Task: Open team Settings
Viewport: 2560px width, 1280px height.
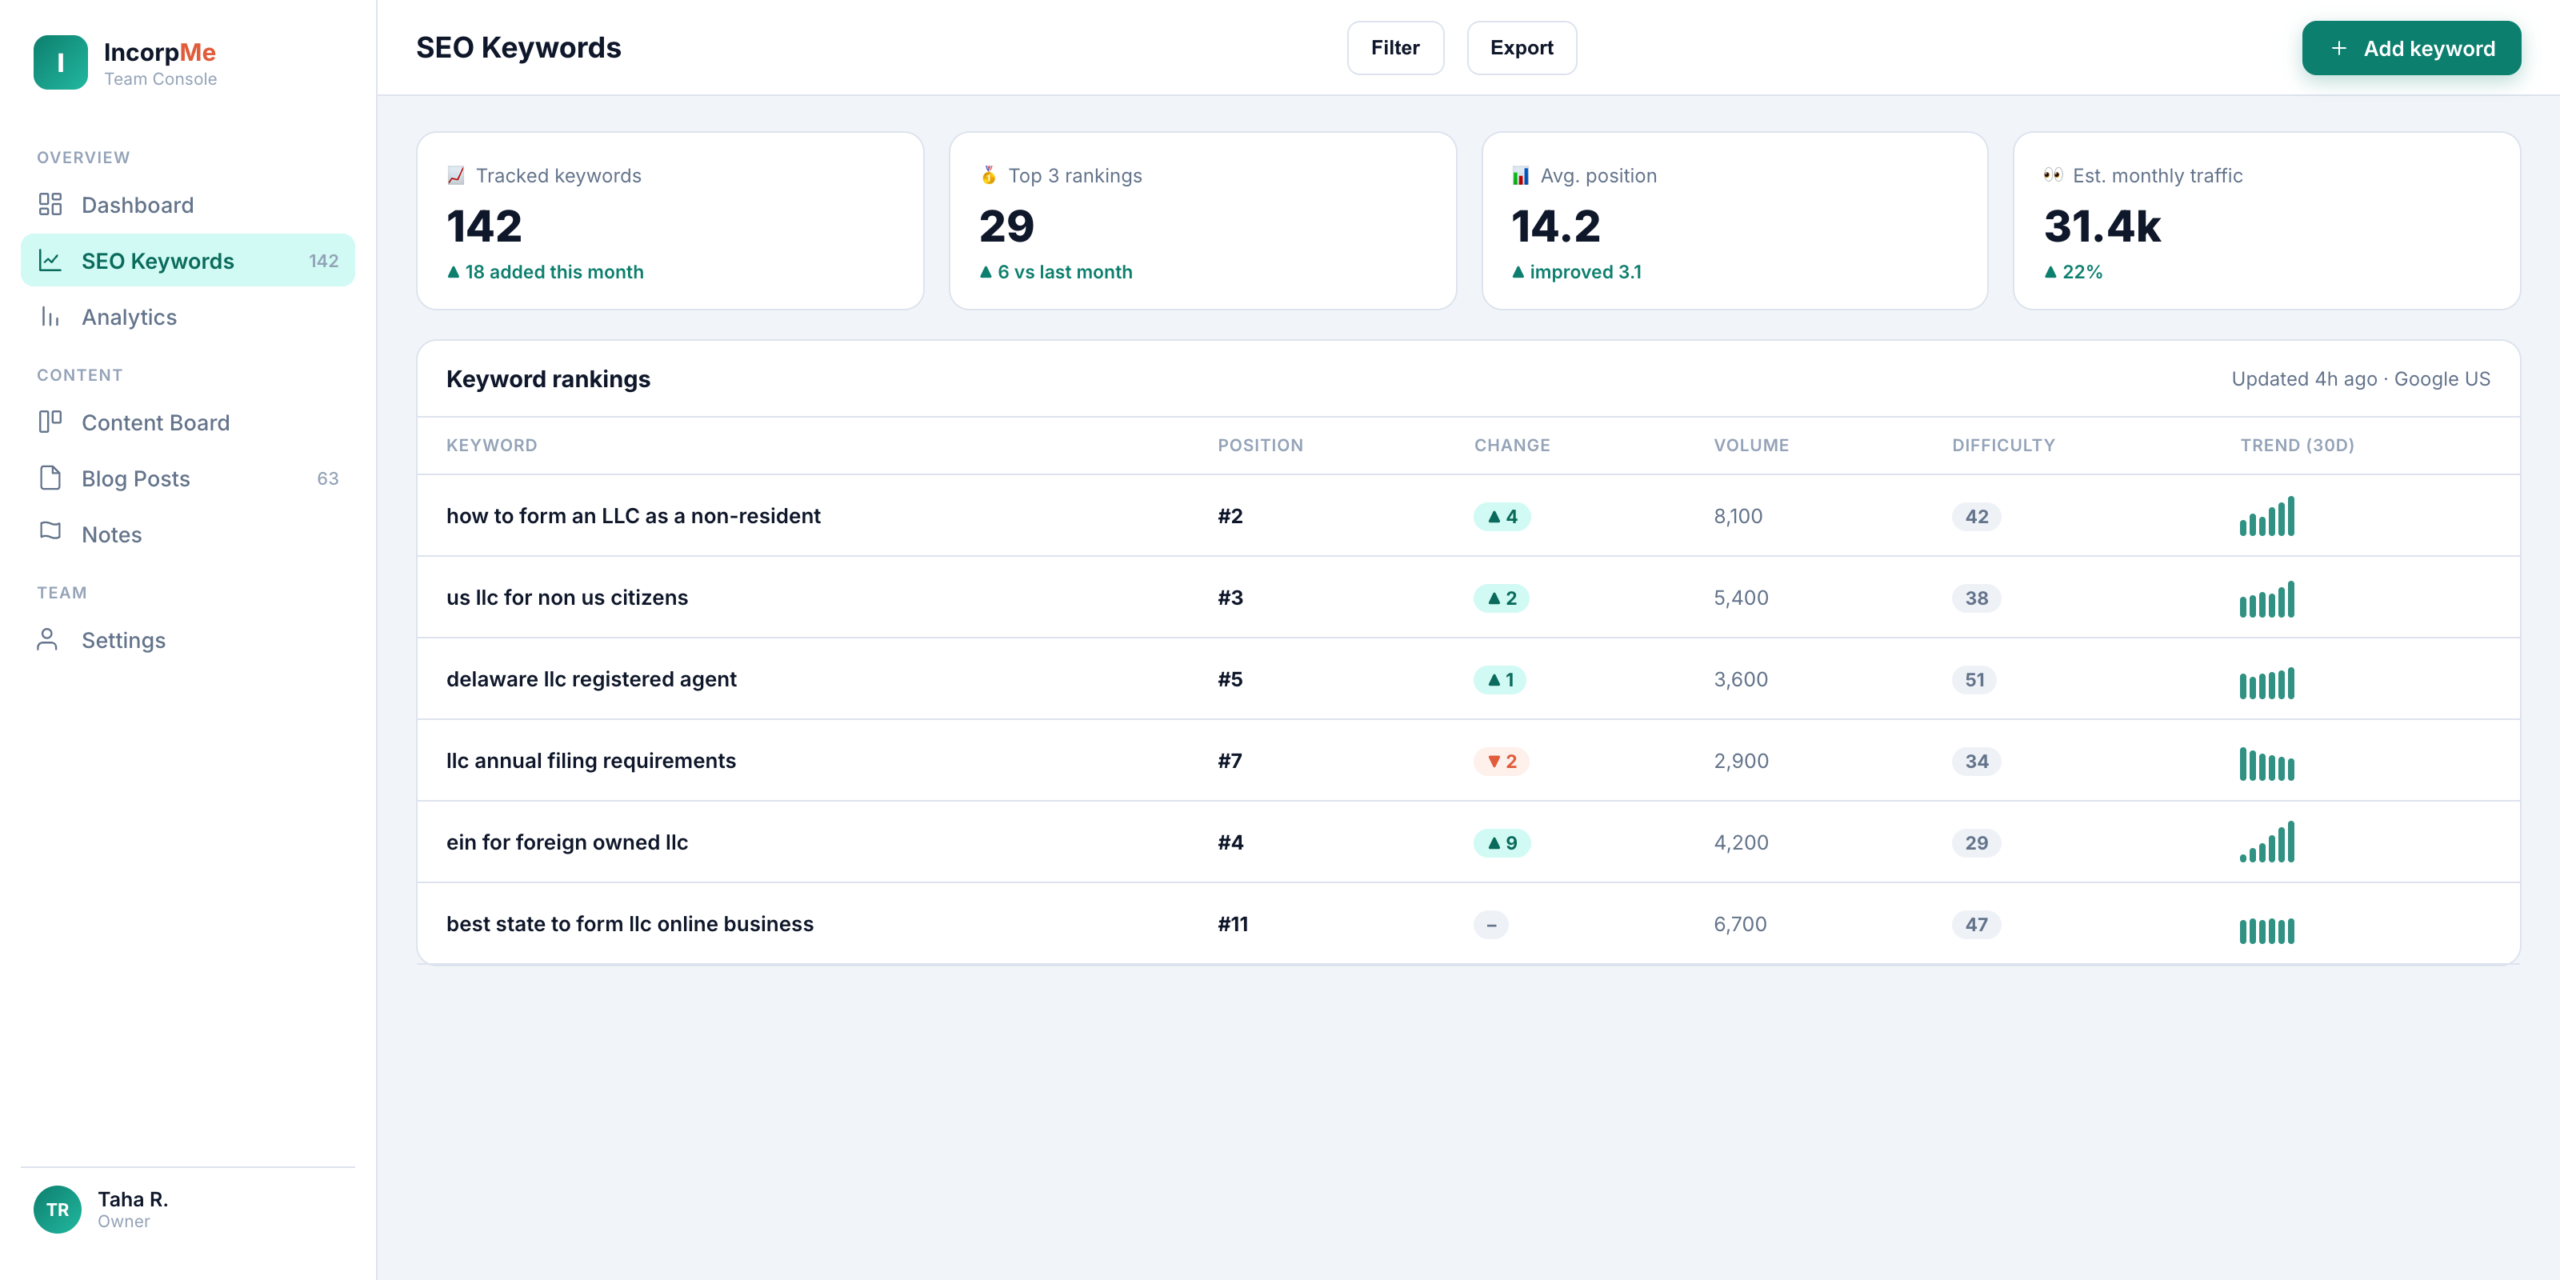Action: (187, 640)
